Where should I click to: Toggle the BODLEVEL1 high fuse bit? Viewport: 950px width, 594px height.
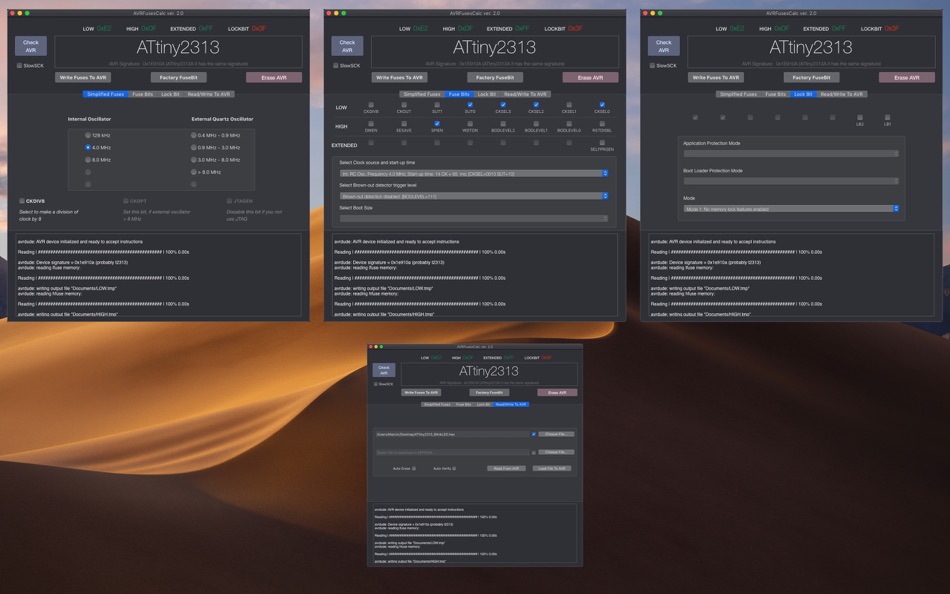pos(536,124)
